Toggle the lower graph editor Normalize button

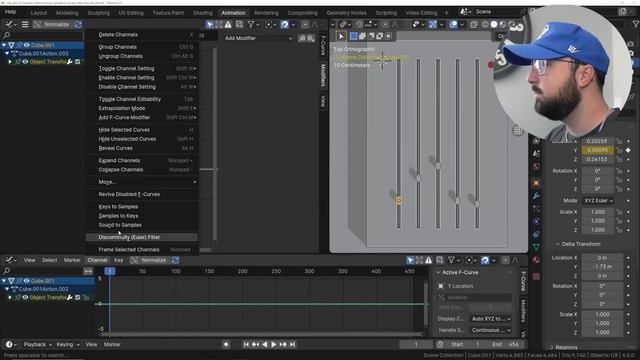[149, 260]
